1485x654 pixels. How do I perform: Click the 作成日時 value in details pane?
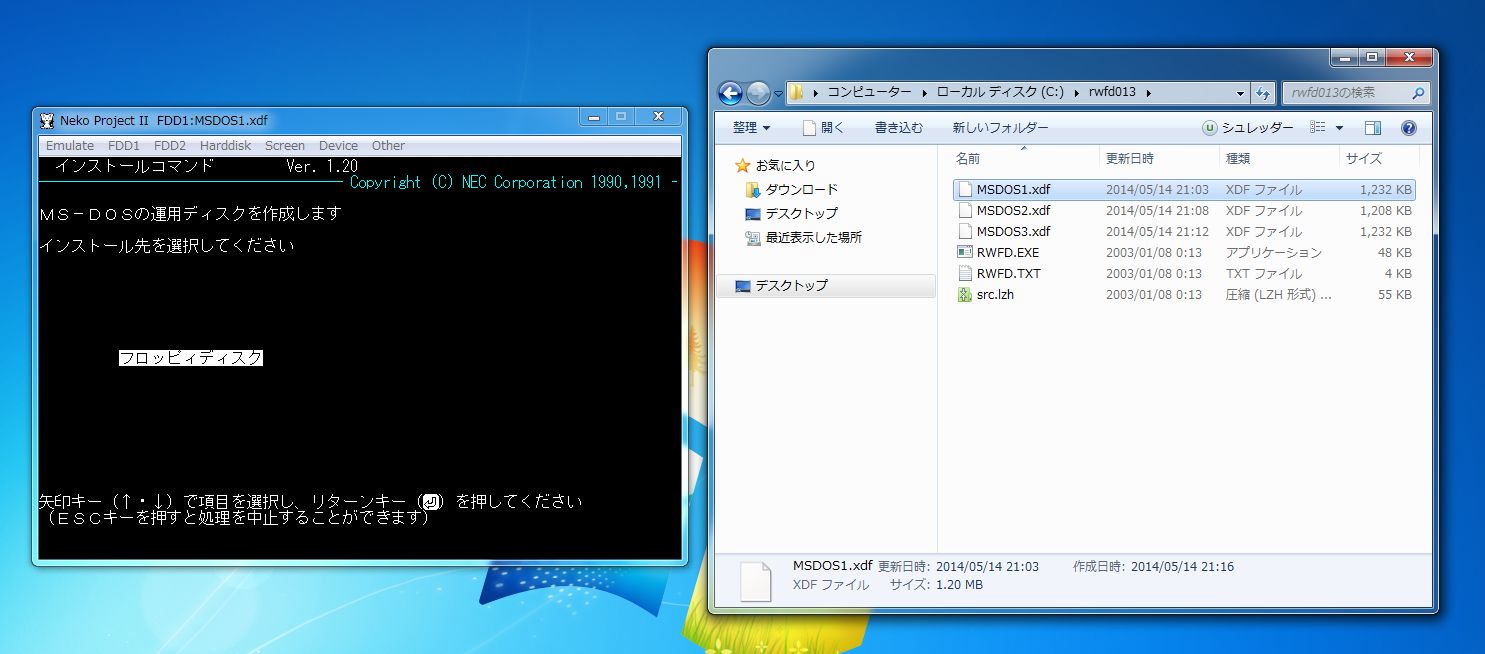(1182, 566)
